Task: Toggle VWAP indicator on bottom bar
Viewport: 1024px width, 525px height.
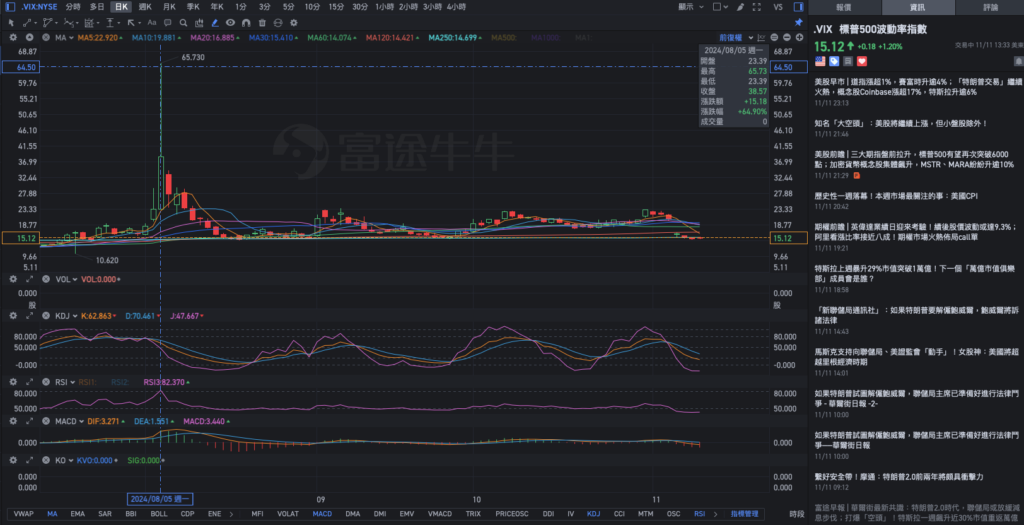Action: pyautogui.click(x=24, y=514)
